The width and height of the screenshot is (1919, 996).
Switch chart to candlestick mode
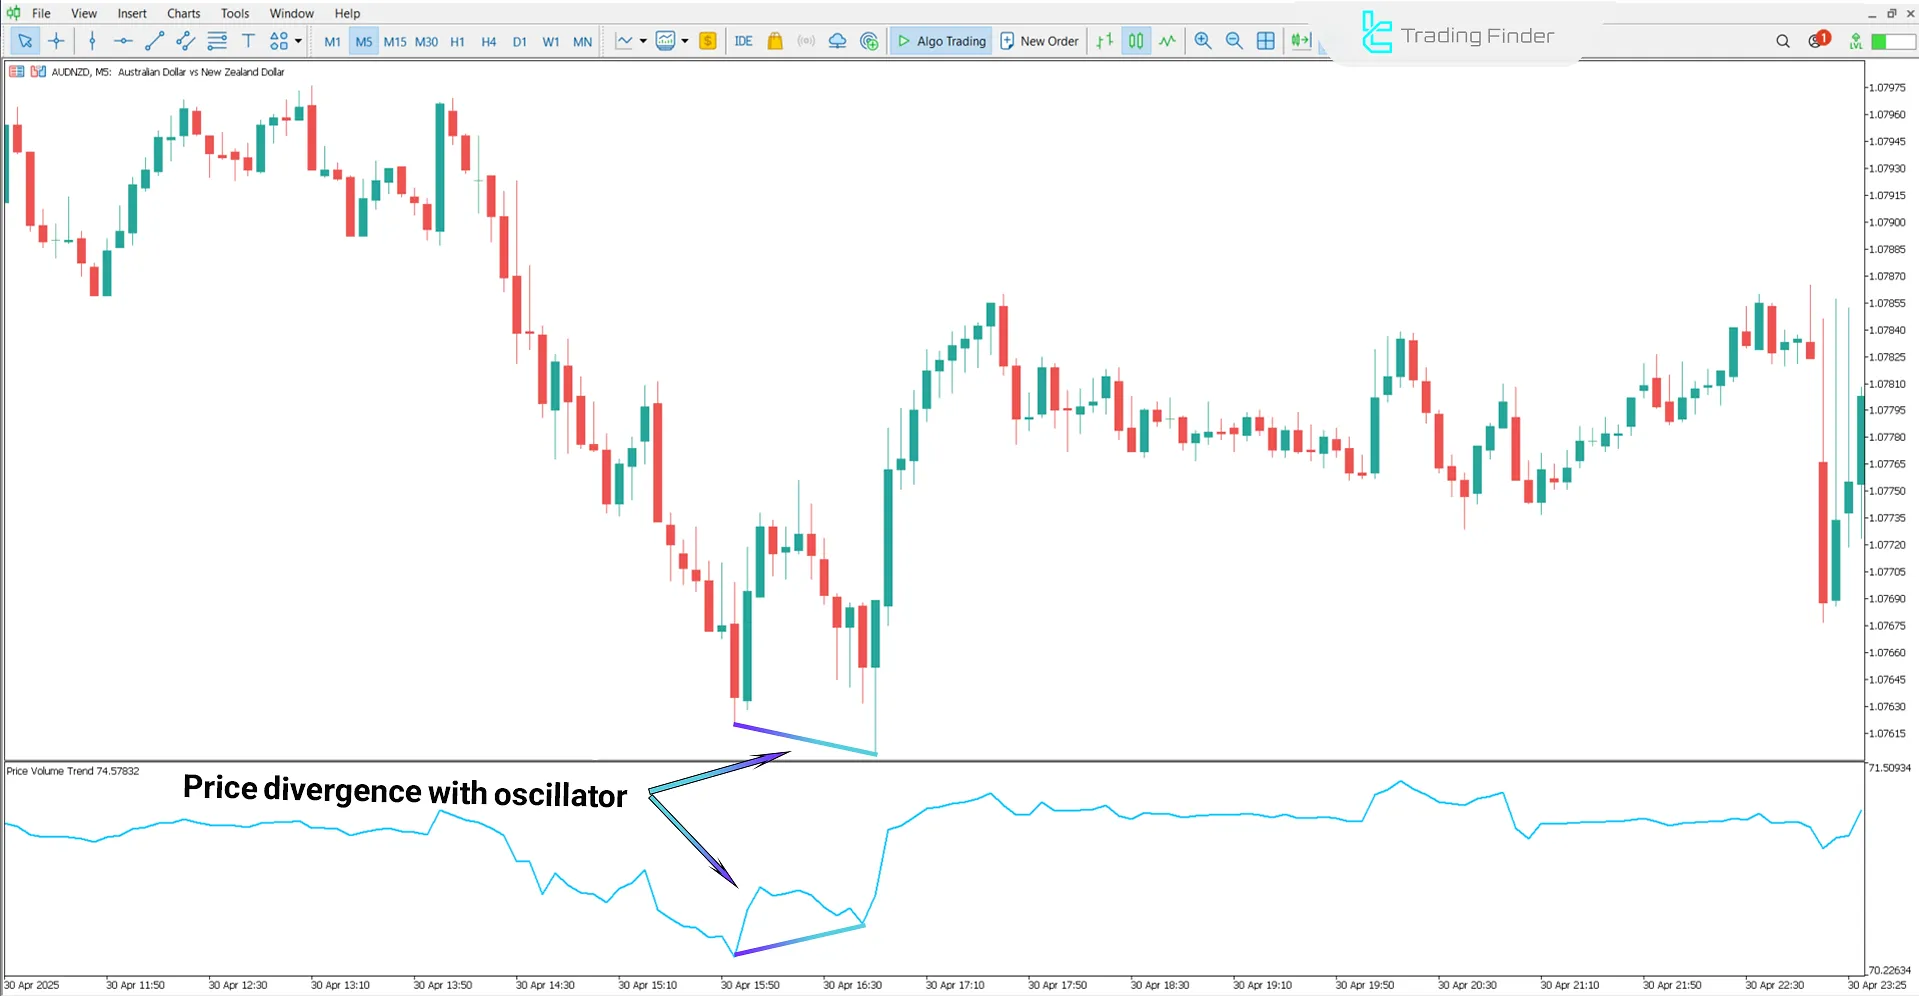pyautogui.click(x=1136, y=41)
